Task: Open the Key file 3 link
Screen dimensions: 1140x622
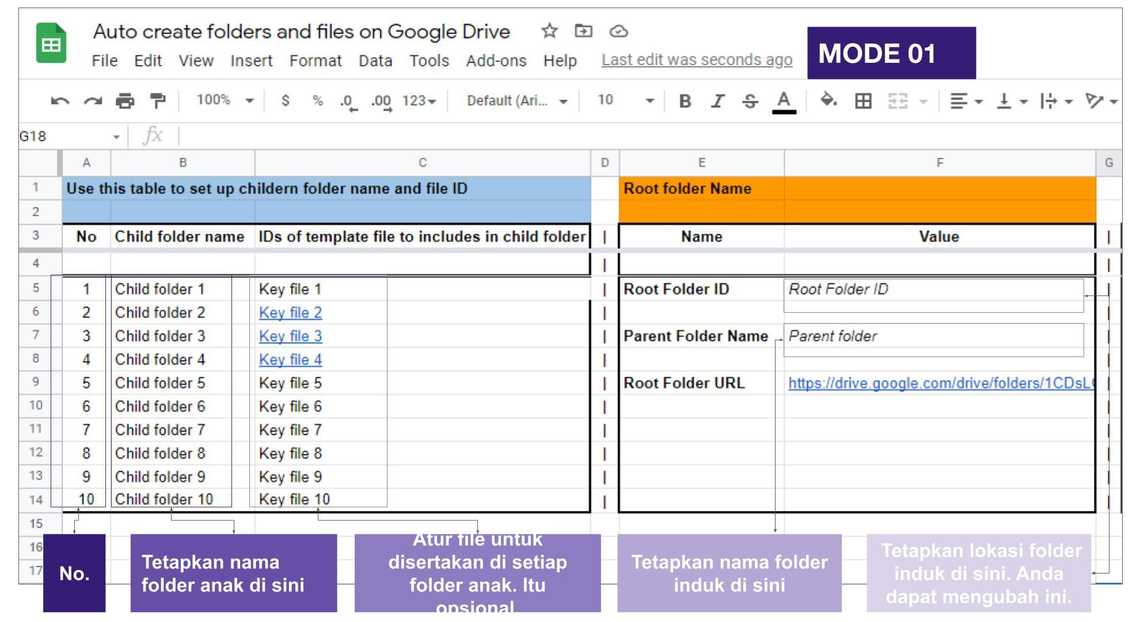Action: point(290,336)
